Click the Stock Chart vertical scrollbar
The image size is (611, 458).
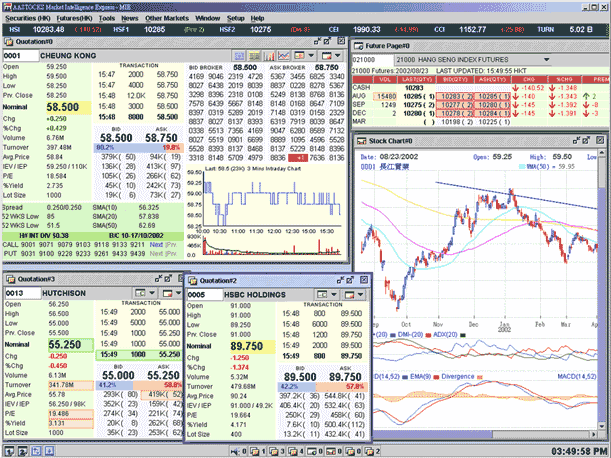tap(602, 288)
